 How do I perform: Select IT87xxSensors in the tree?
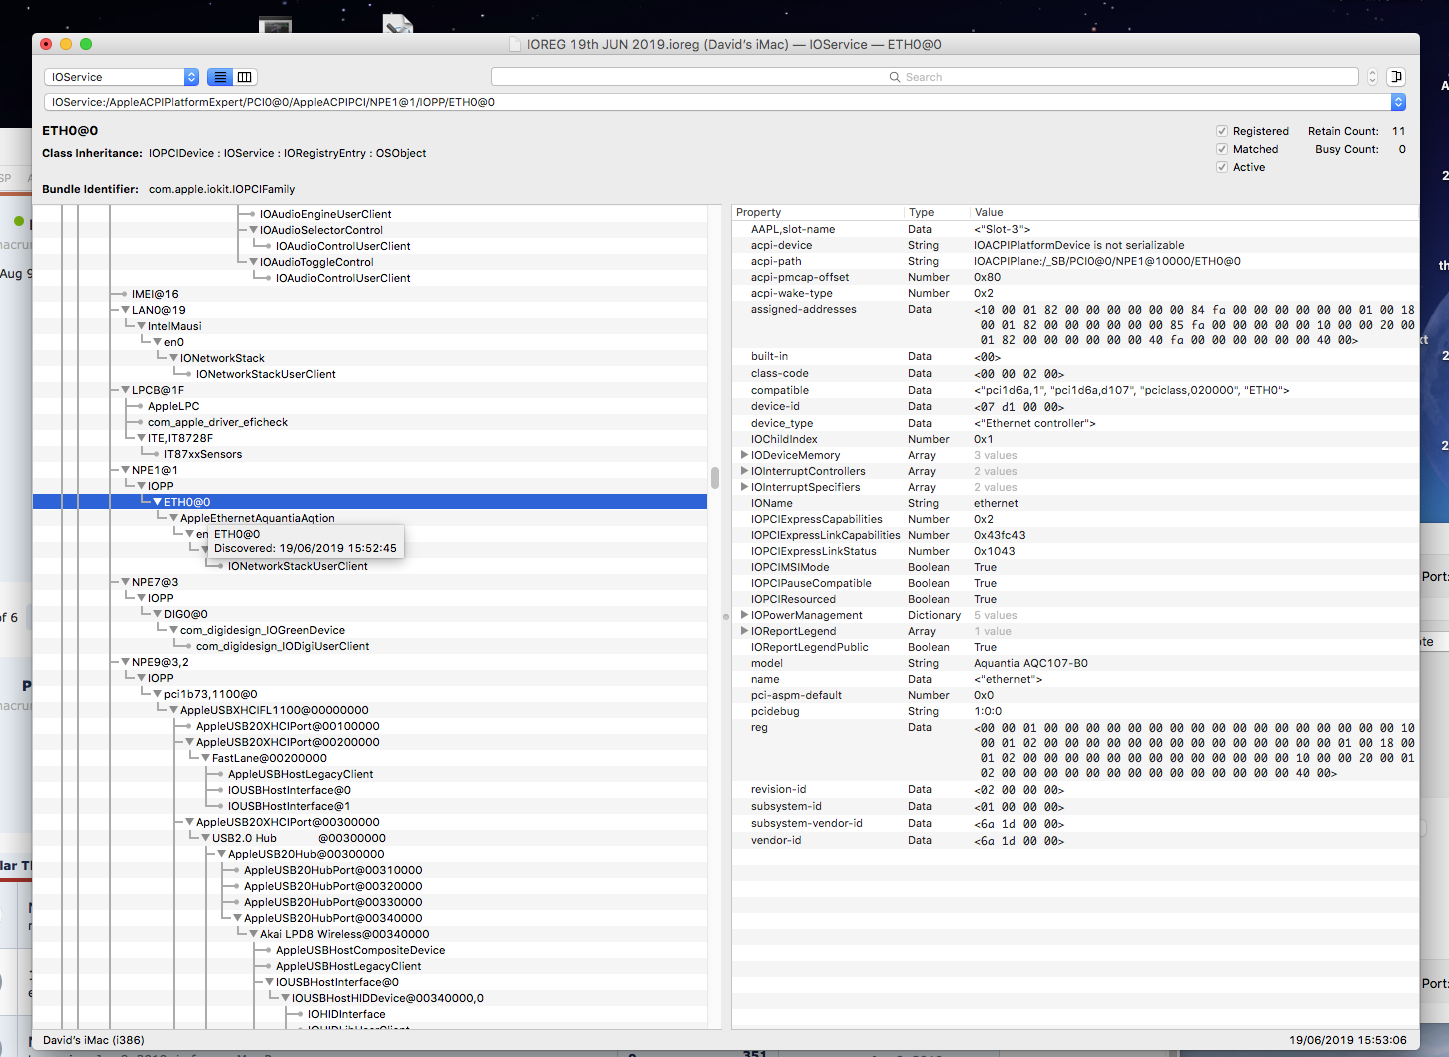coord(203,454)
